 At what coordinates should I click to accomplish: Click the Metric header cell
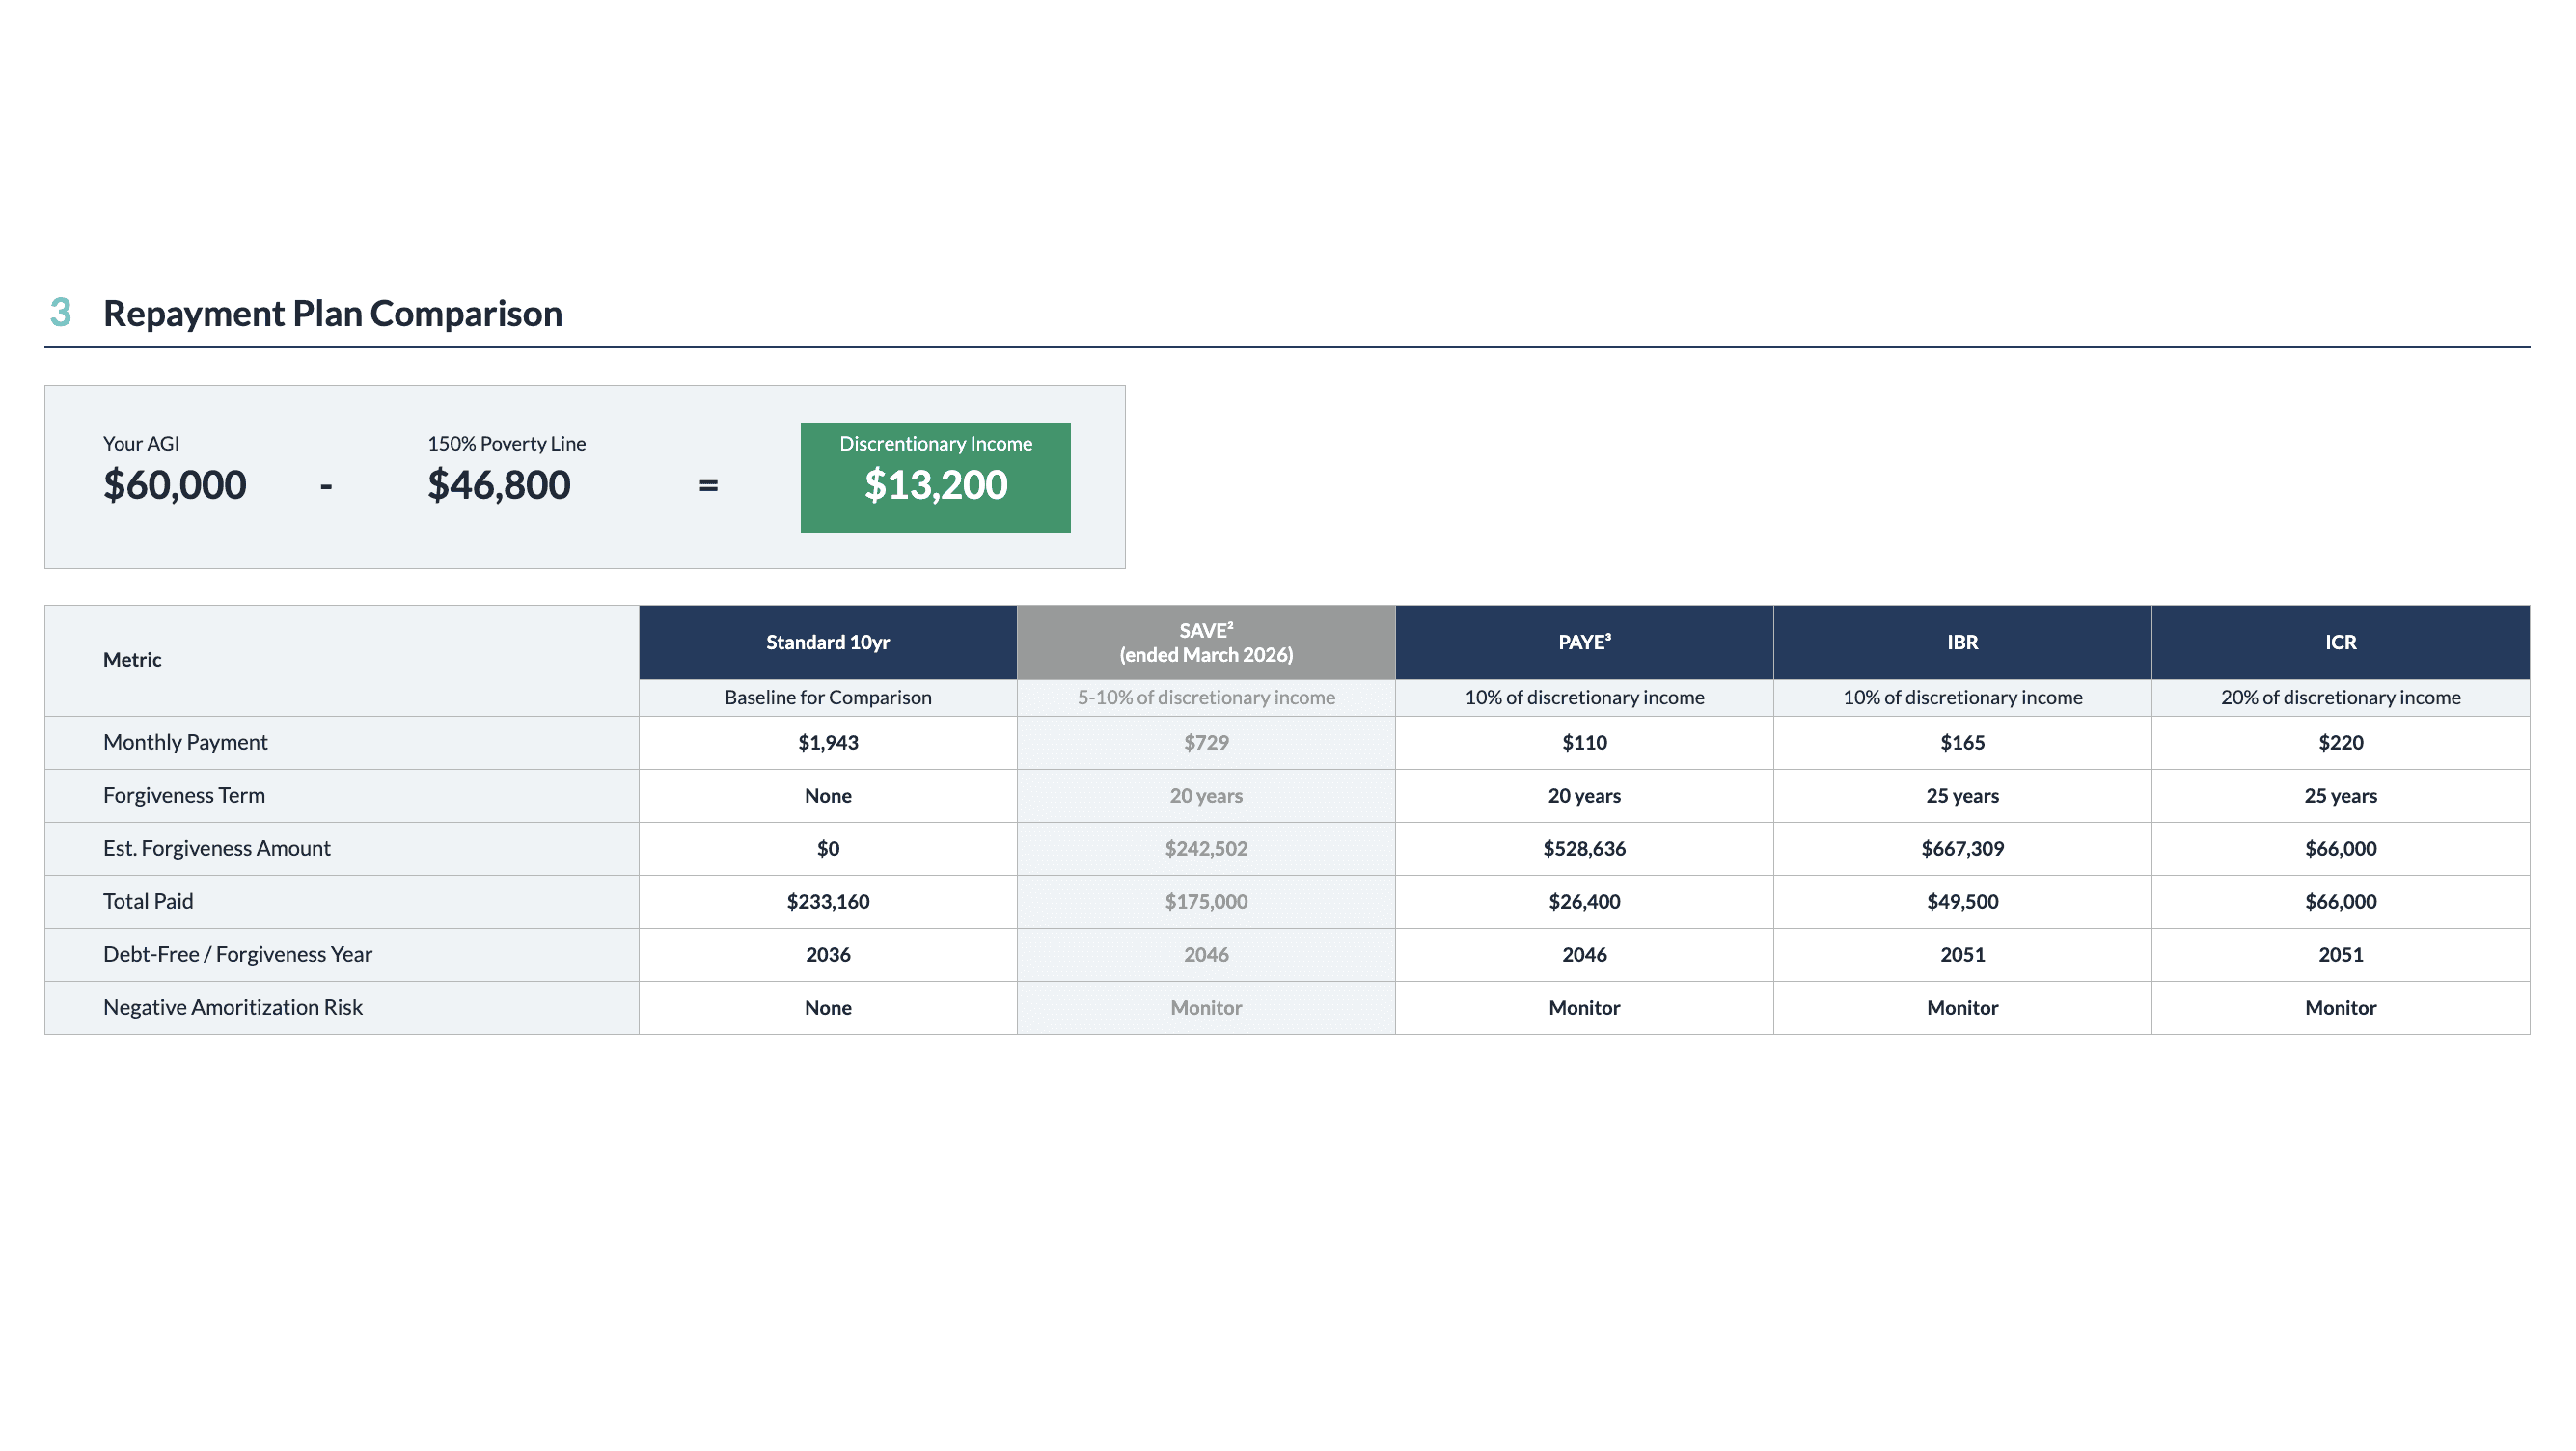click(x=132, y=660)
